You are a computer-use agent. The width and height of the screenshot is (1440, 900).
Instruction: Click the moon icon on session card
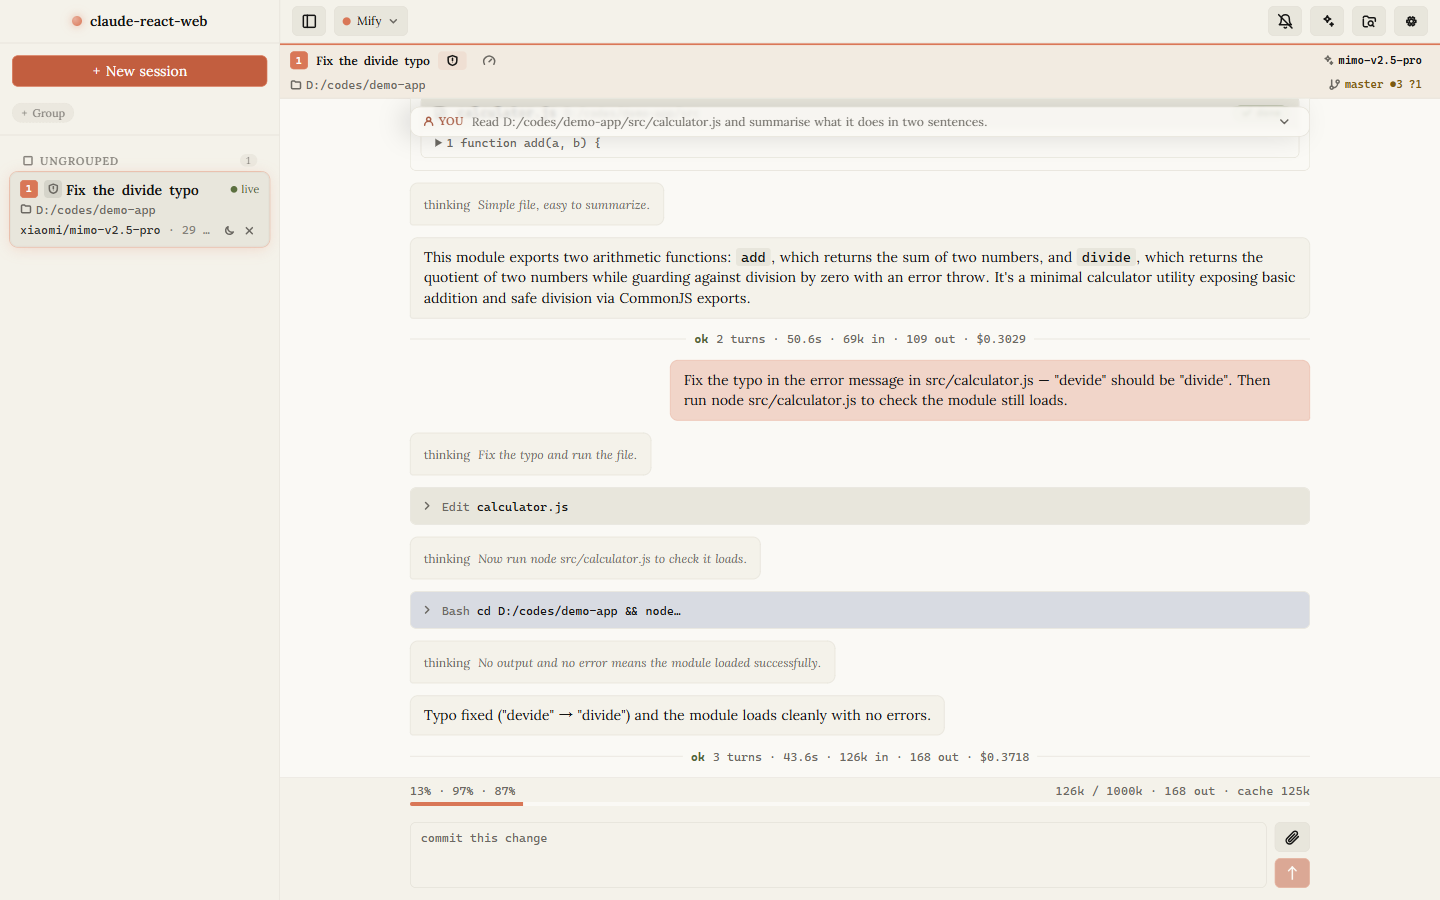(229, 231)
